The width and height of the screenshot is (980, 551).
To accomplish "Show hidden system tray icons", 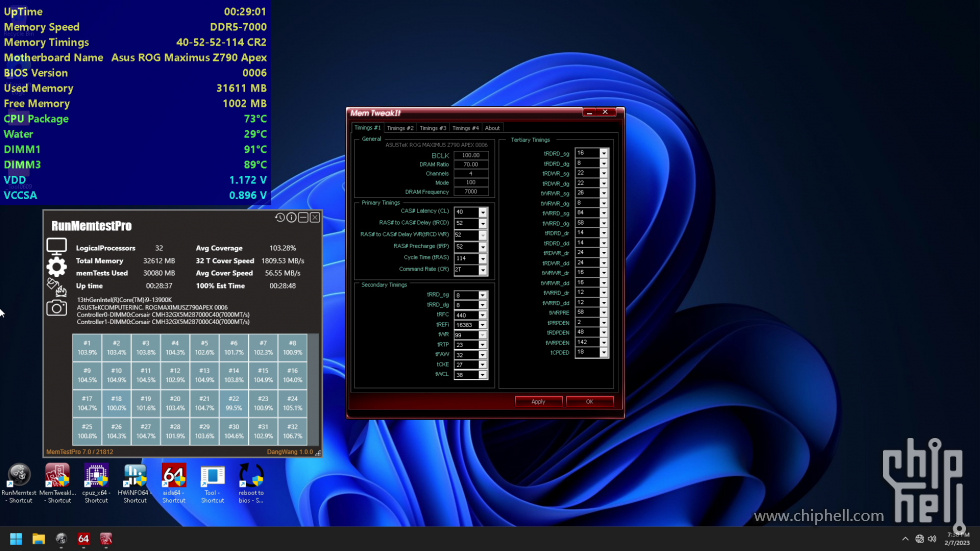I will (x=905, y=539).
